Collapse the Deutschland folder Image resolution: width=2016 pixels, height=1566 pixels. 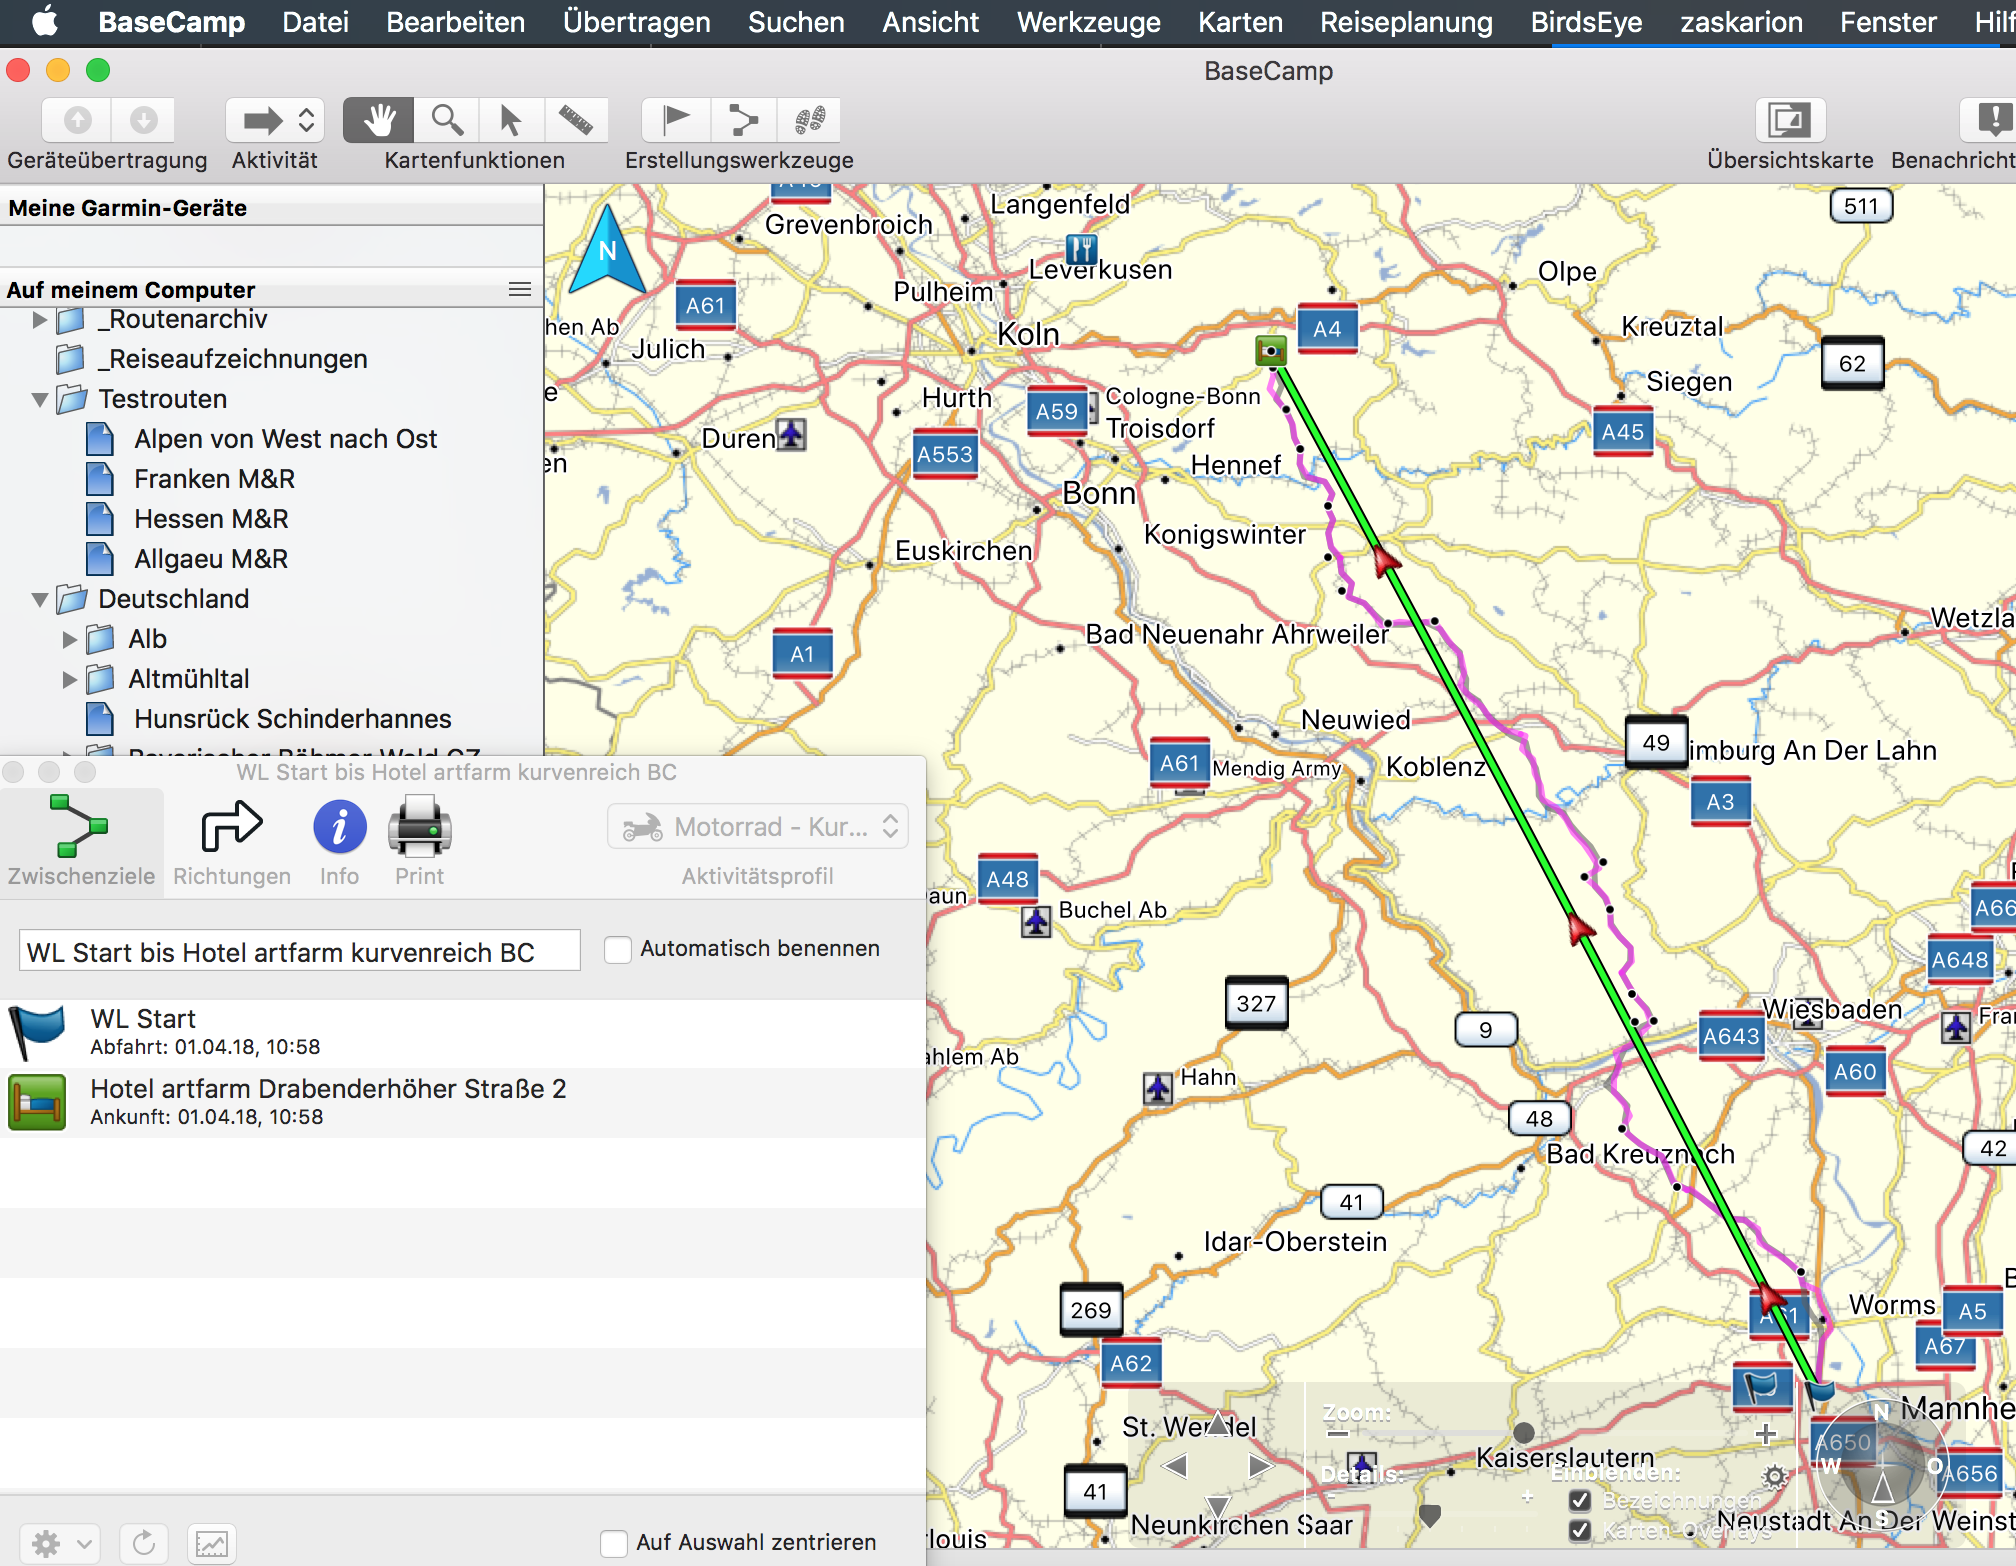point(40,600)
